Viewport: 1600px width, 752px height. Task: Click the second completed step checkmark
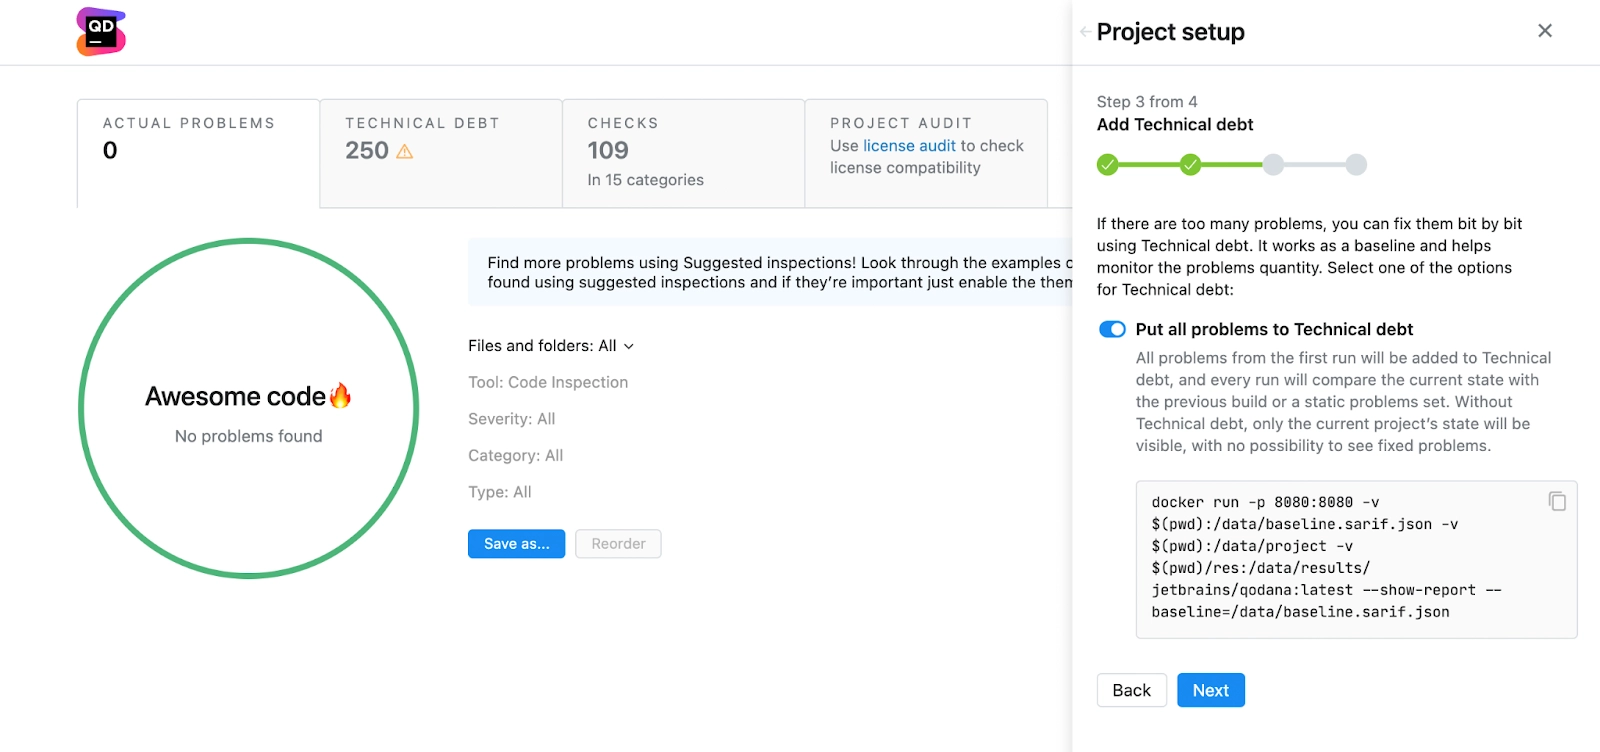1190,165
